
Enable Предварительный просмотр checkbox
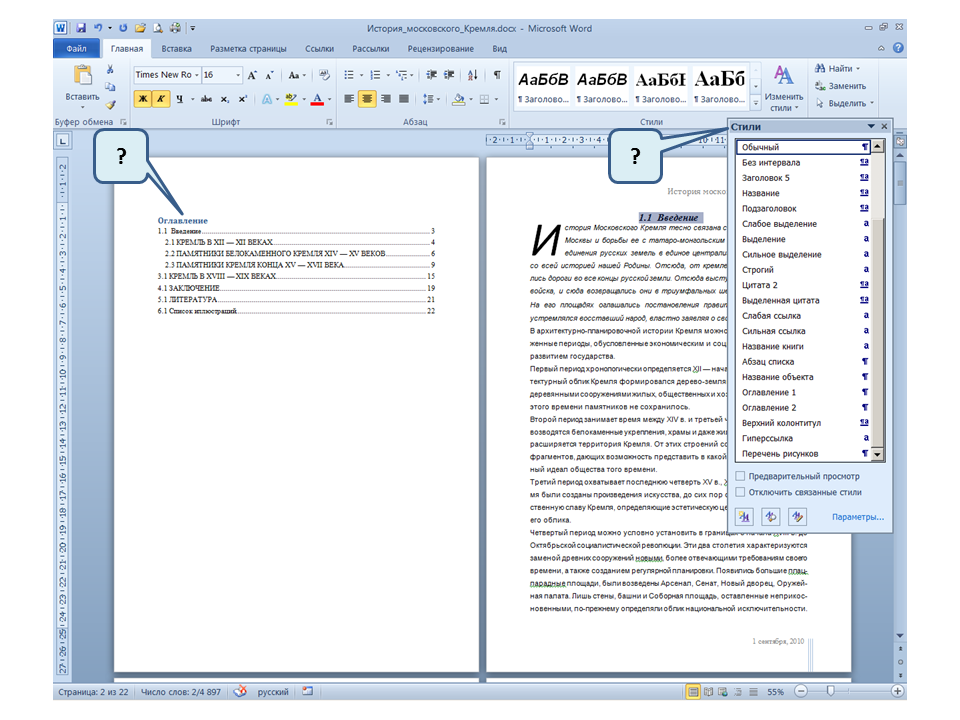tap(740, 476)
